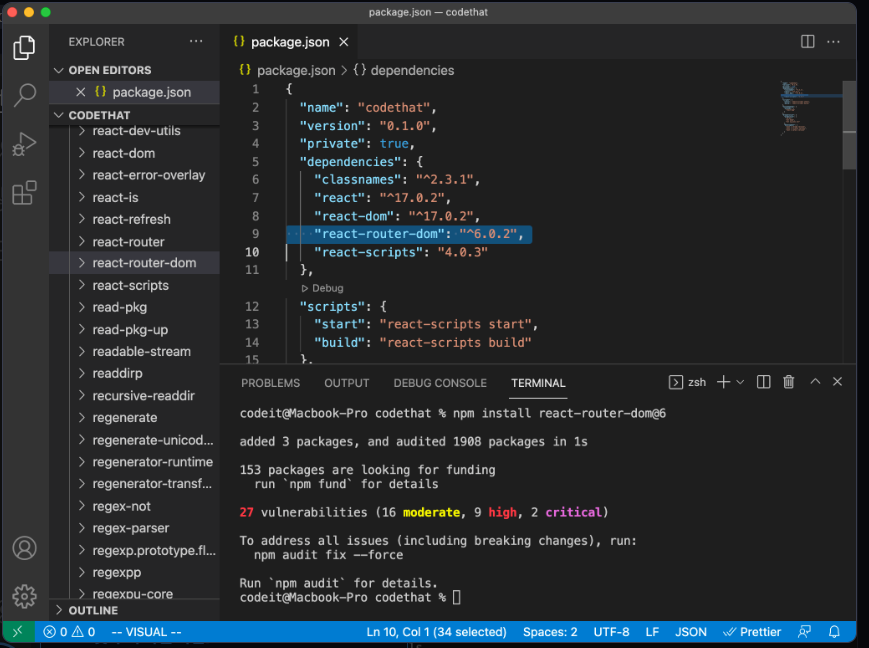
Task: Select the readable-stream folder row
Action: (x=135, y=351)
